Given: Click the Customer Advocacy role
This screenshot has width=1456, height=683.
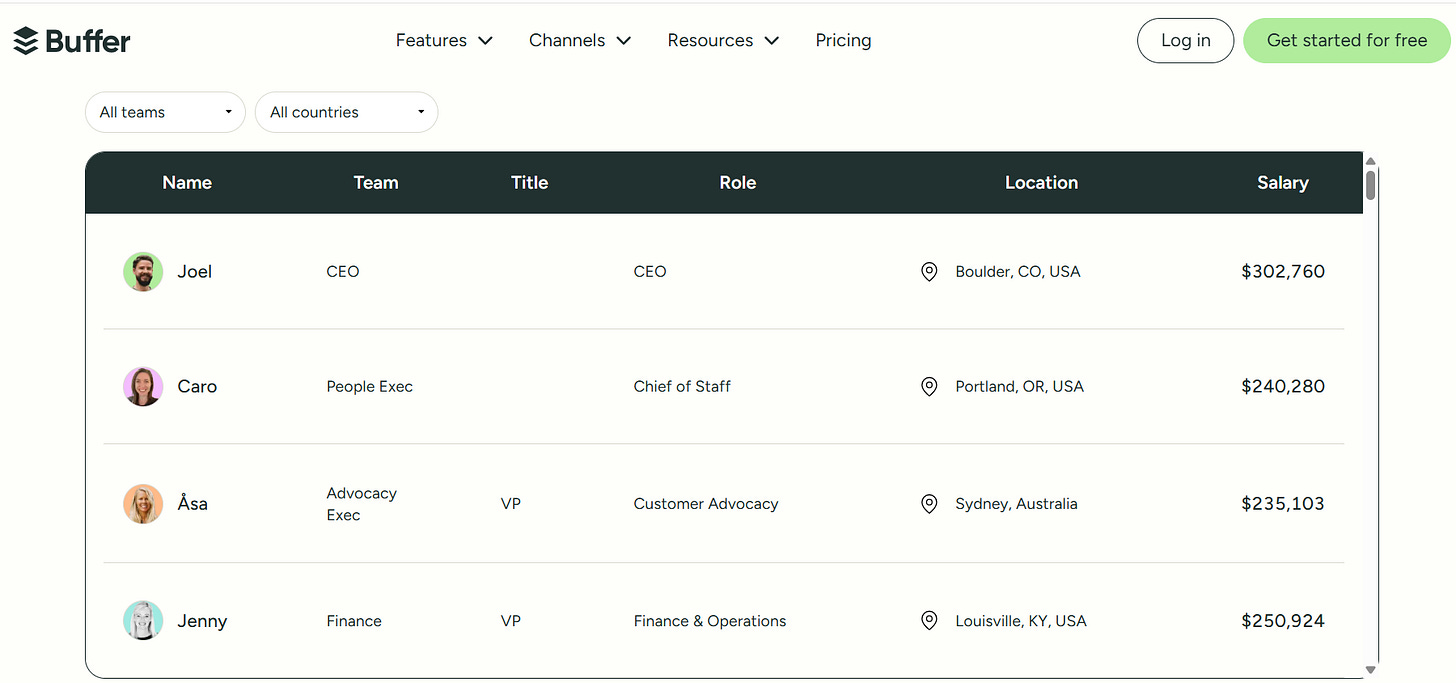Looking at the screenshot, I should pos(706,504).
